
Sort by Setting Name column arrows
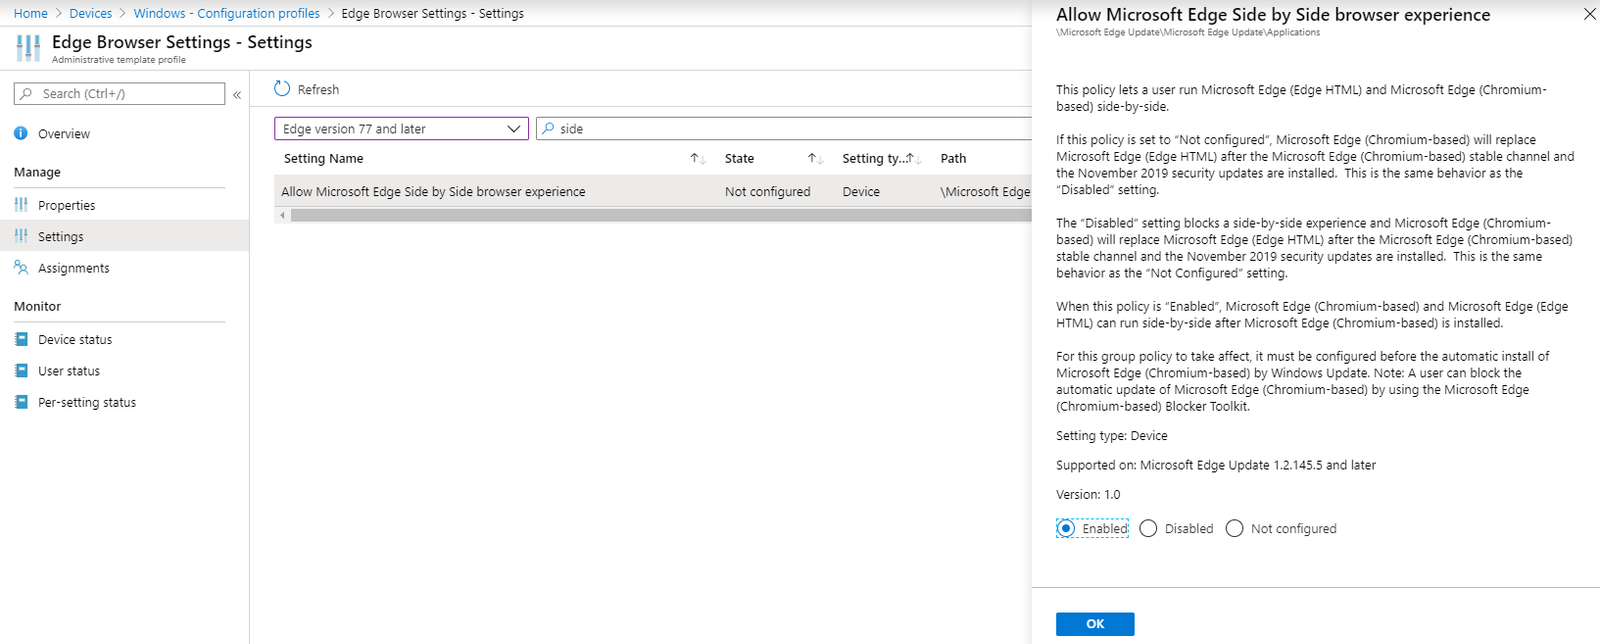[698, 158]
